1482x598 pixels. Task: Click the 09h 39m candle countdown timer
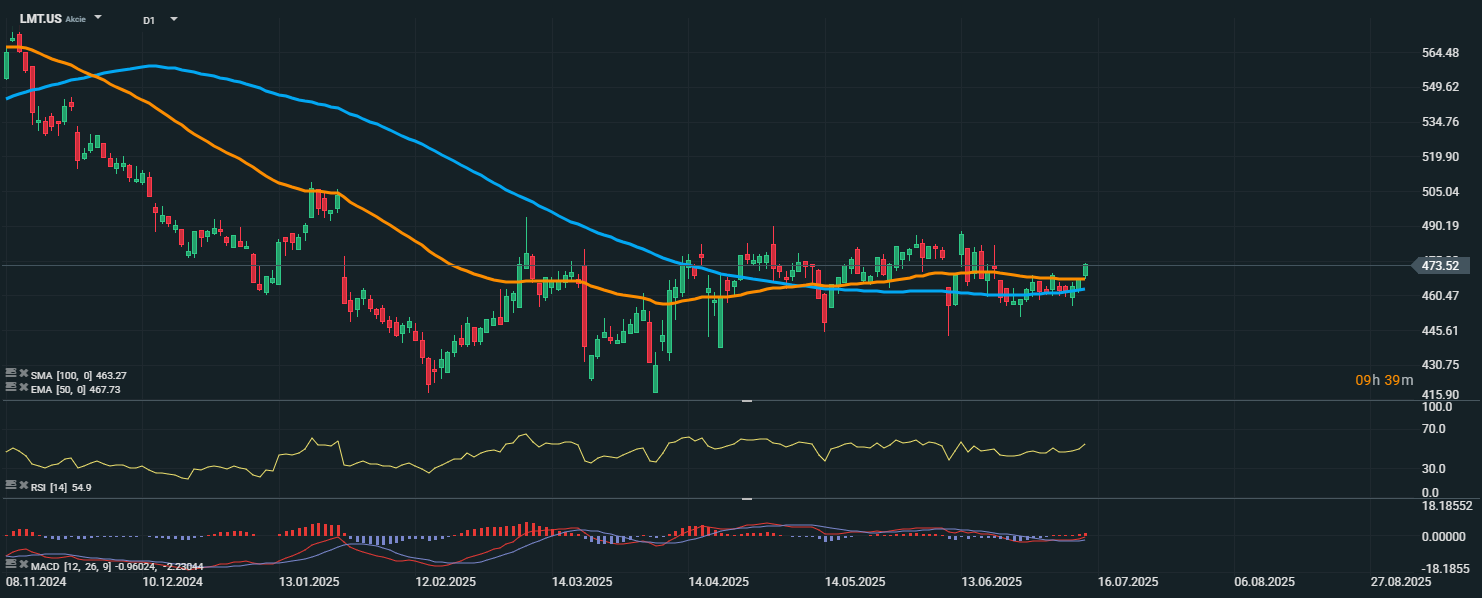coord(1384,380)
